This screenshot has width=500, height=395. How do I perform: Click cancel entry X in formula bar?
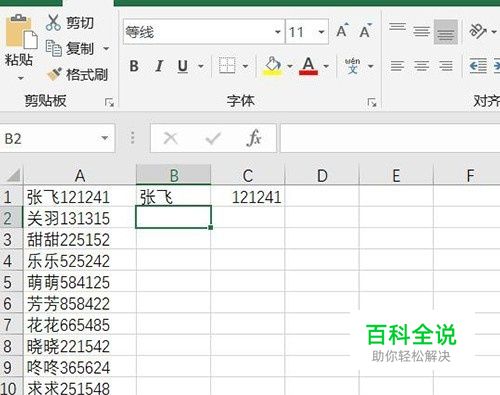[x=171, y=138]
